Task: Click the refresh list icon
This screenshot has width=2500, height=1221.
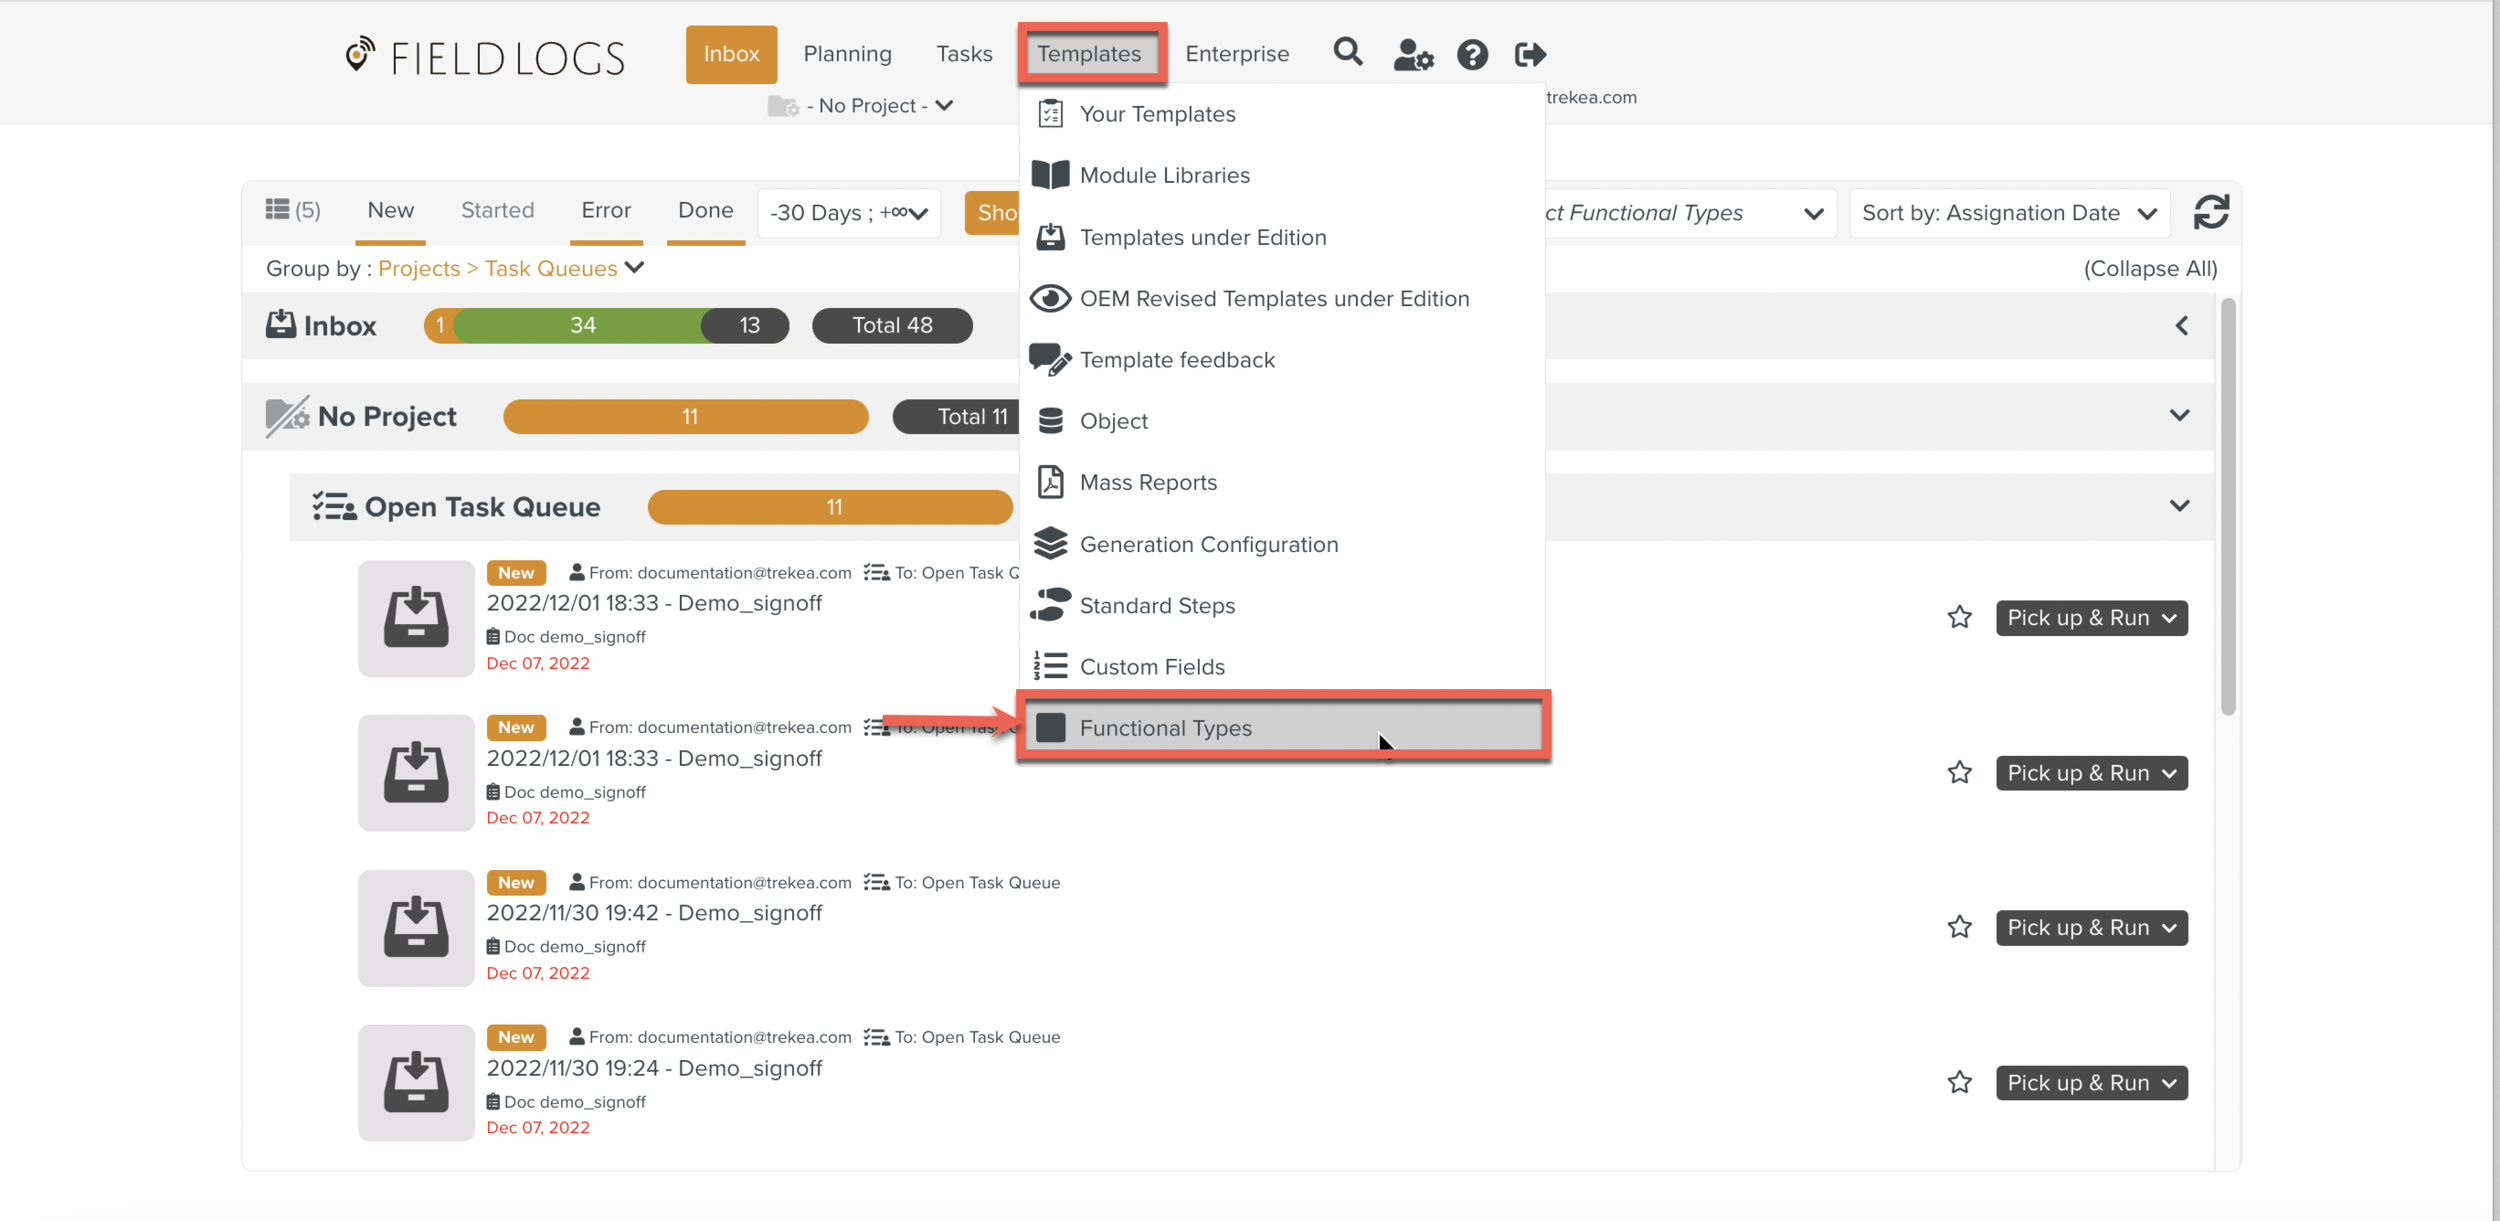Action: 2210,212
